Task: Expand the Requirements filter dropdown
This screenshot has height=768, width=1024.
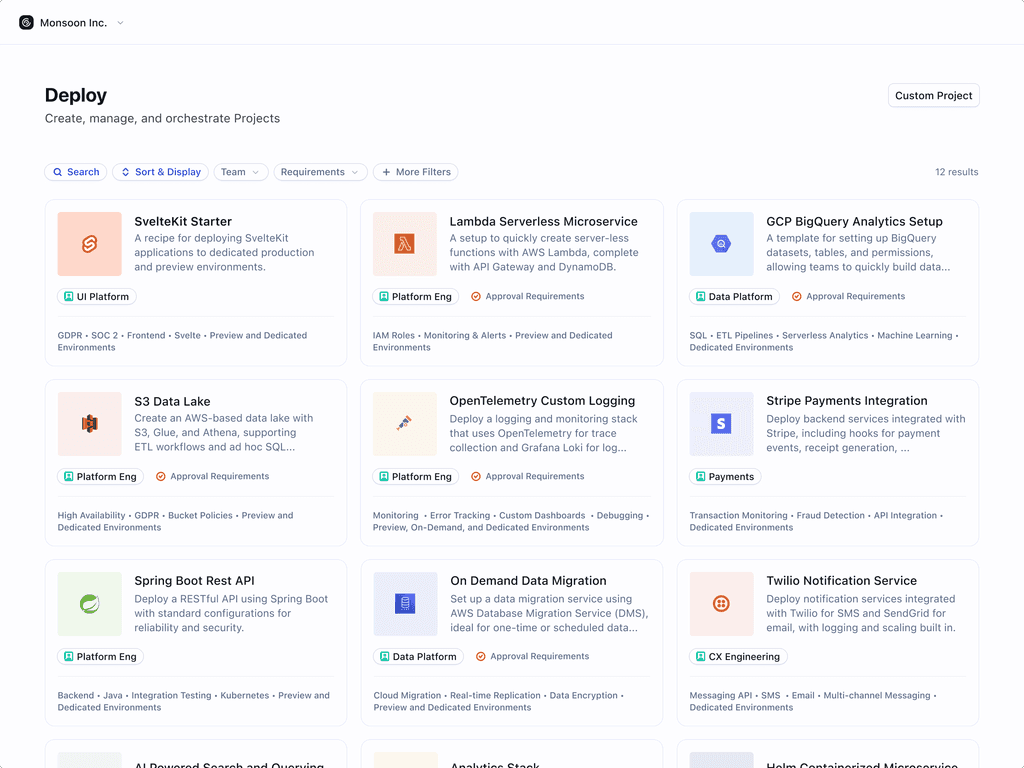Action: [319, 171]
